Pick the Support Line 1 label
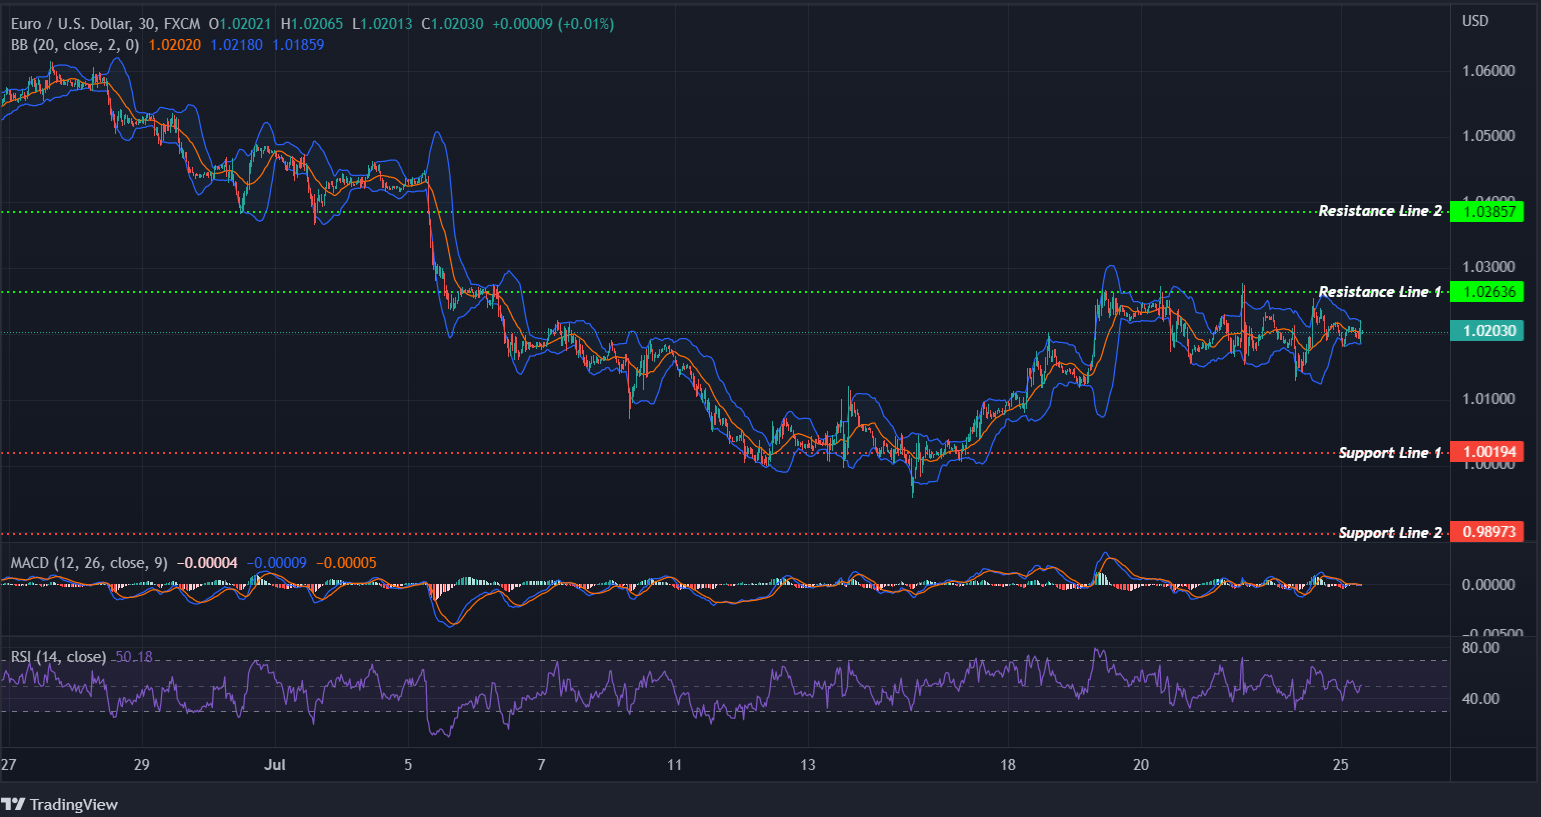The height and width of the screenshot is (817, 1541). click(x=1389, y=453)
